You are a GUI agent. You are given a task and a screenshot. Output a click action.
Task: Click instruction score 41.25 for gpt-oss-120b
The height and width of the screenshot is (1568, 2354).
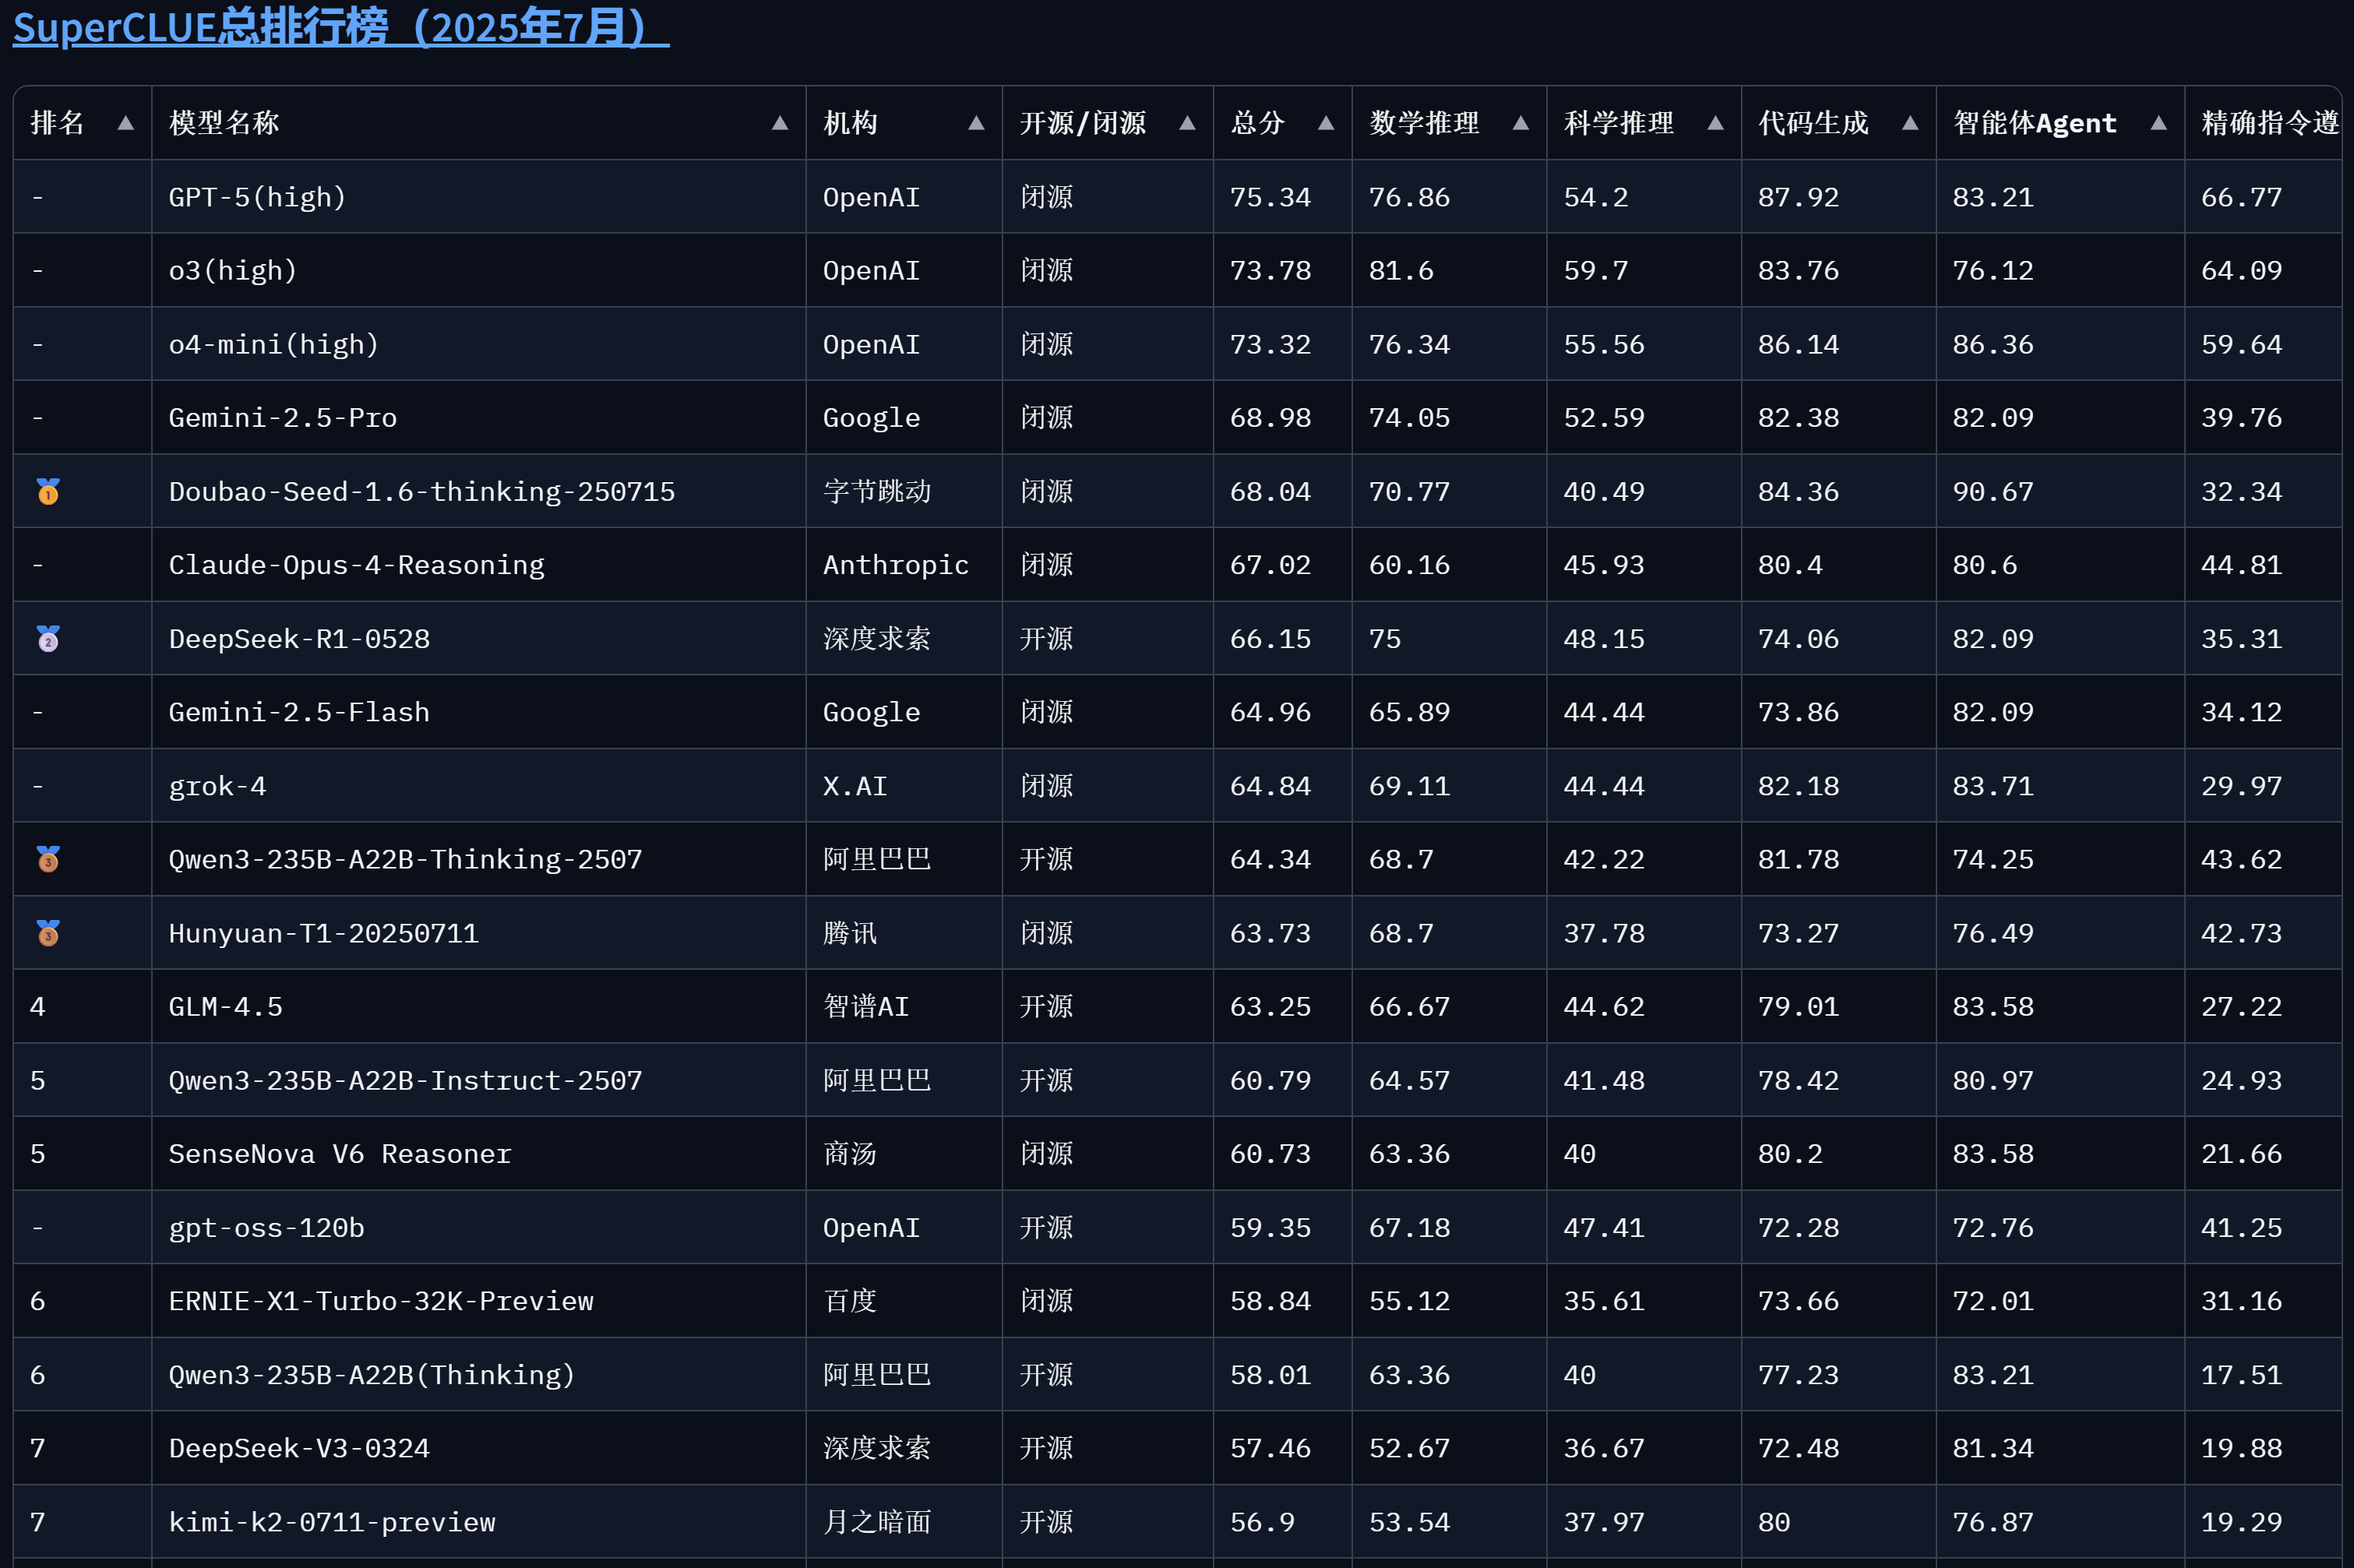pyautogui.click(x=2241, y=1227)
